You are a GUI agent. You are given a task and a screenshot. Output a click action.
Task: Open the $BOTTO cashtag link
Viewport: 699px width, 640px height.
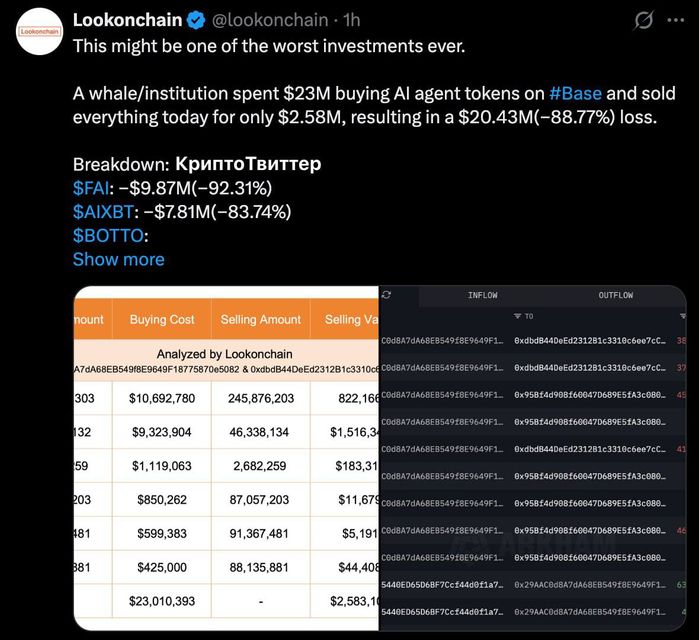[x=108, y=235]
